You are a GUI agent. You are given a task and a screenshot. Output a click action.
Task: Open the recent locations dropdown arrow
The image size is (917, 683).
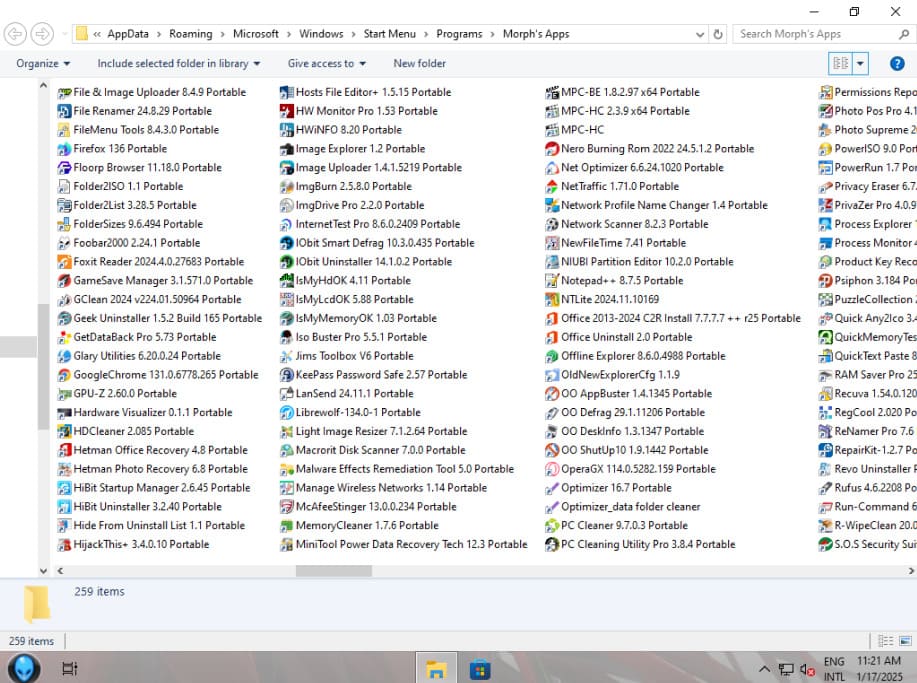64,34
